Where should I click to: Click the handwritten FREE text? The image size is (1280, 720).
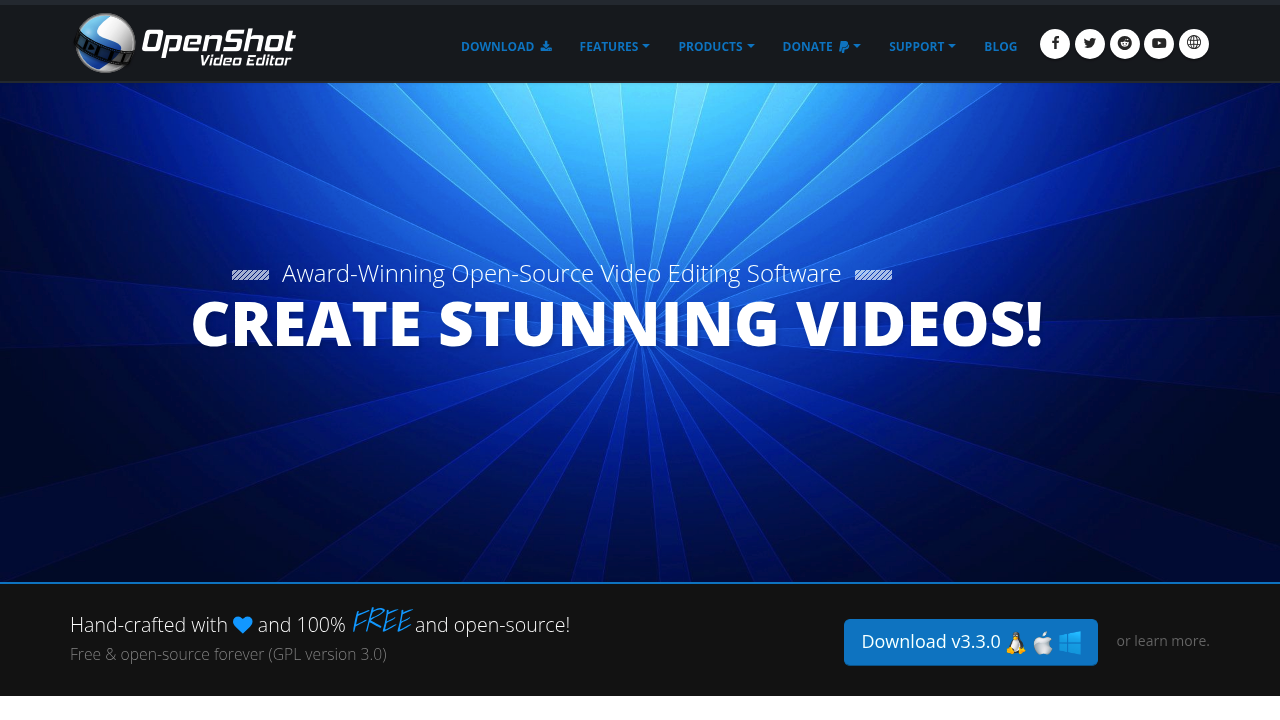pos(381,622)
